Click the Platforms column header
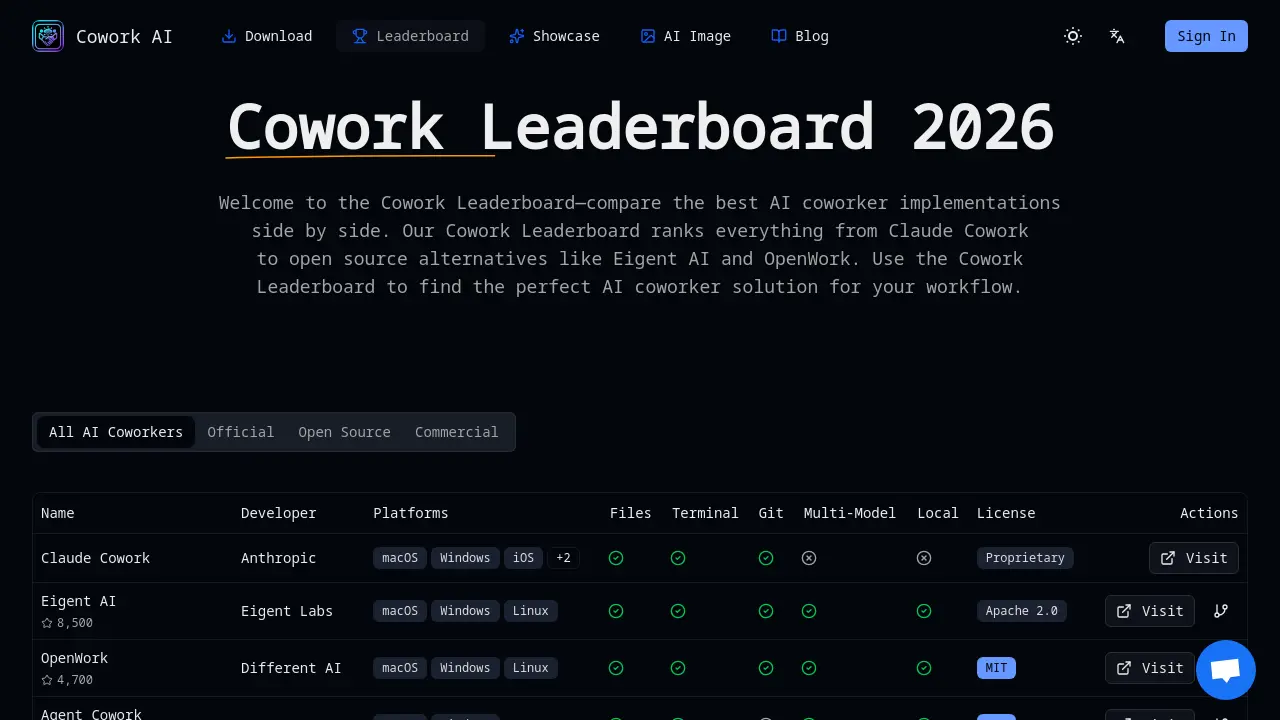The width and height of the screenshot is (1280, 720). 410,513
